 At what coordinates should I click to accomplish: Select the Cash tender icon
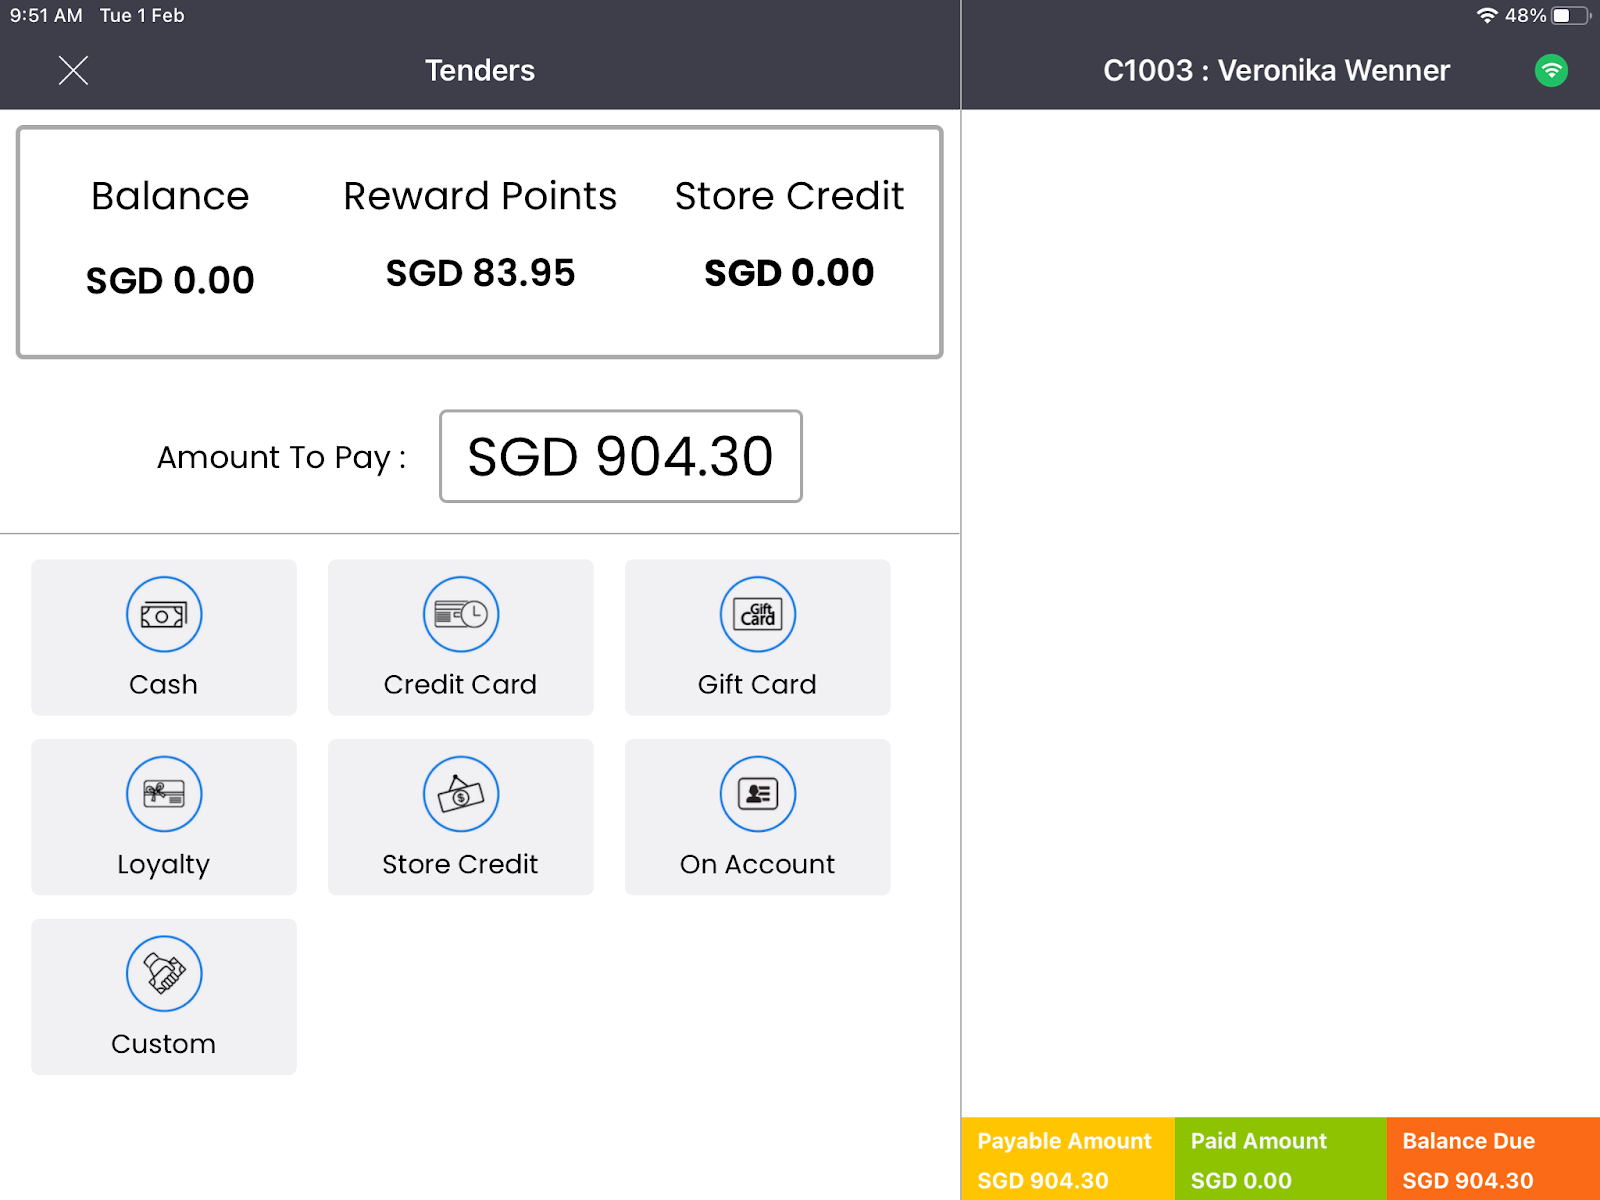[164, 615]
